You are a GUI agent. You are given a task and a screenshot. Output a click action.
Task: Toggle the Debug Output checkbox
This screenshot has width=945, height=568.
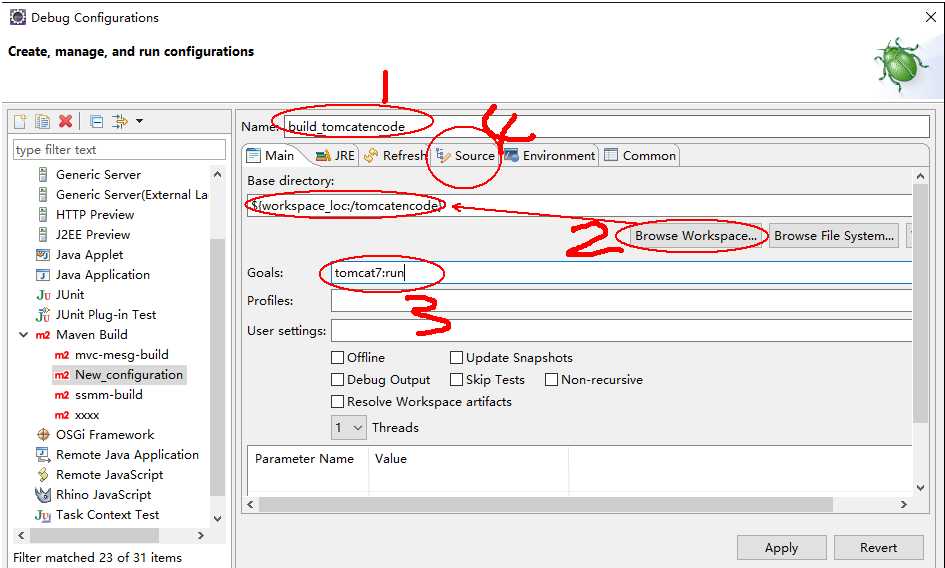point(338,380)
